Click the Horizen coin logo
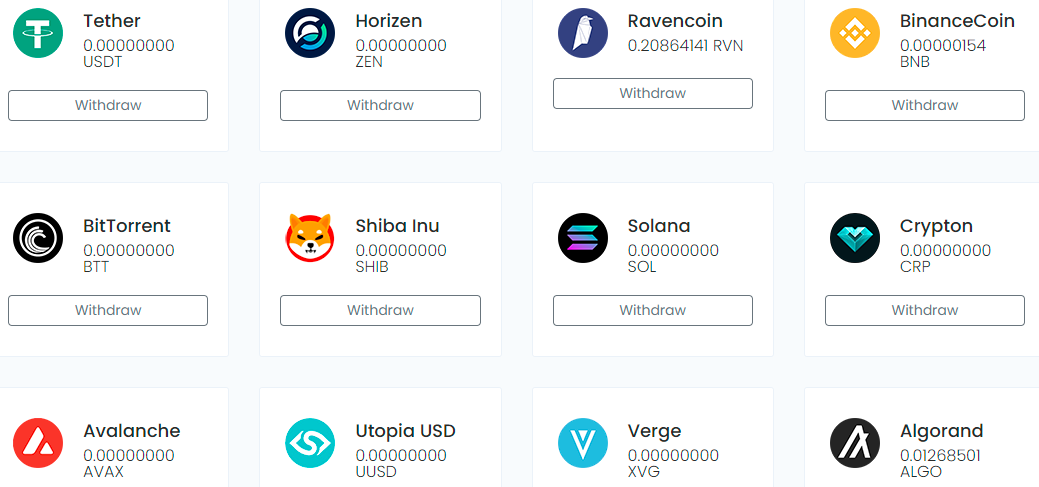 (310, 33)
